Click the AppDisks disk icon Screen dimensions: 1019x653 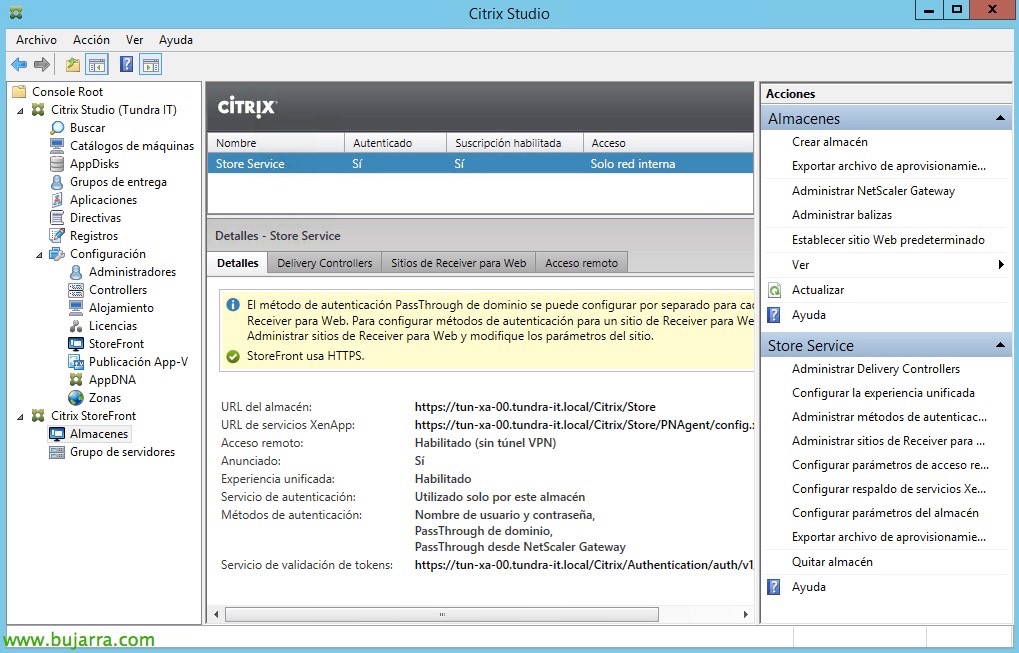click(57, 164)
